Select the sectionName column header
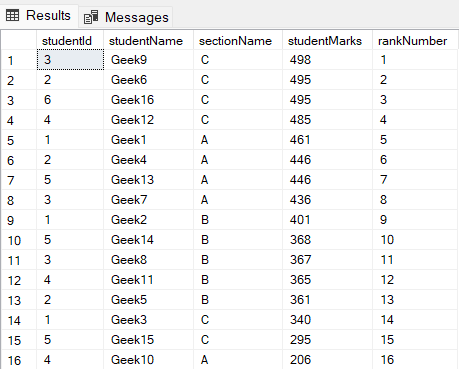The width and height of the screenshot is (459, 369). click(238, 41)
